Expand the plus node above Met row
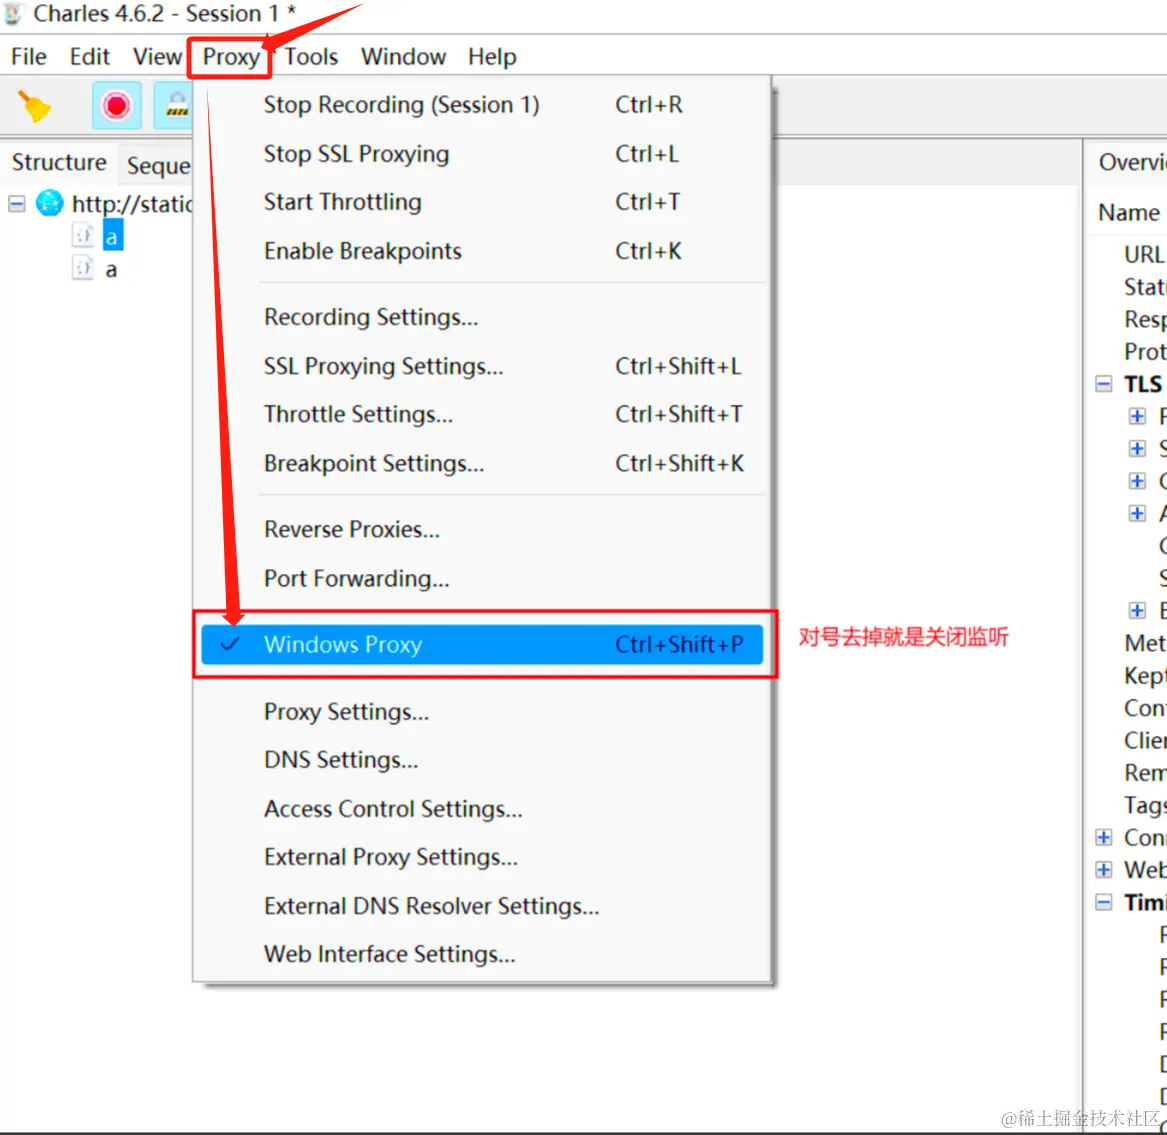The width and height of the screenshot is (1167, 1135). click(x=1136, y=610)
